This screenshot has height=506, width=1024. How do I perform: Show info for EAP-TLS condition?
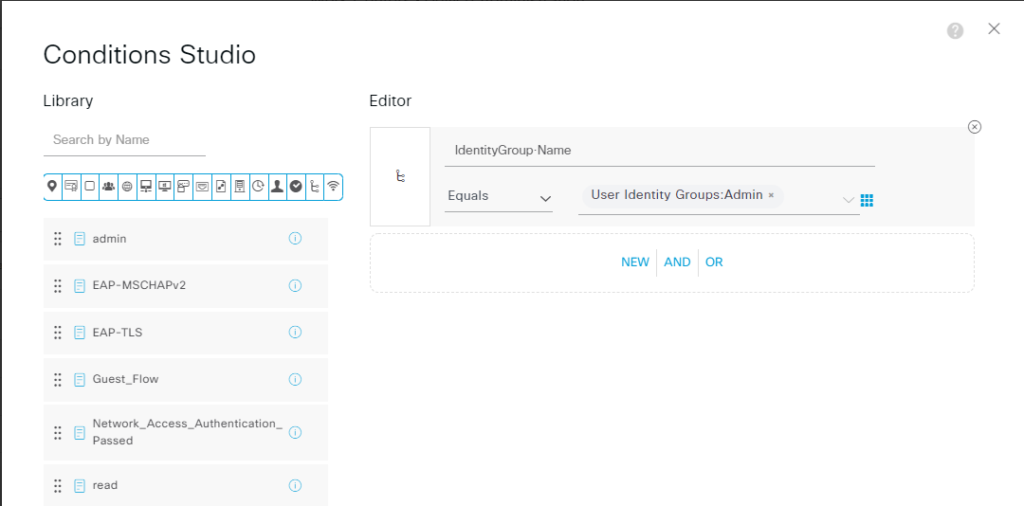click(295, 332)
